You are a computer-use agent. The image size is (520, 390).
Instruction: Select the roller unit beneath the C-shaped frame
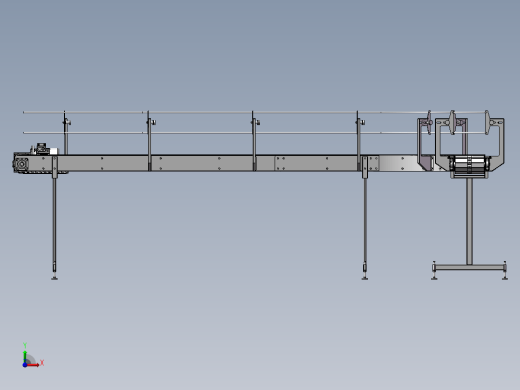click(x=469, y=166)
